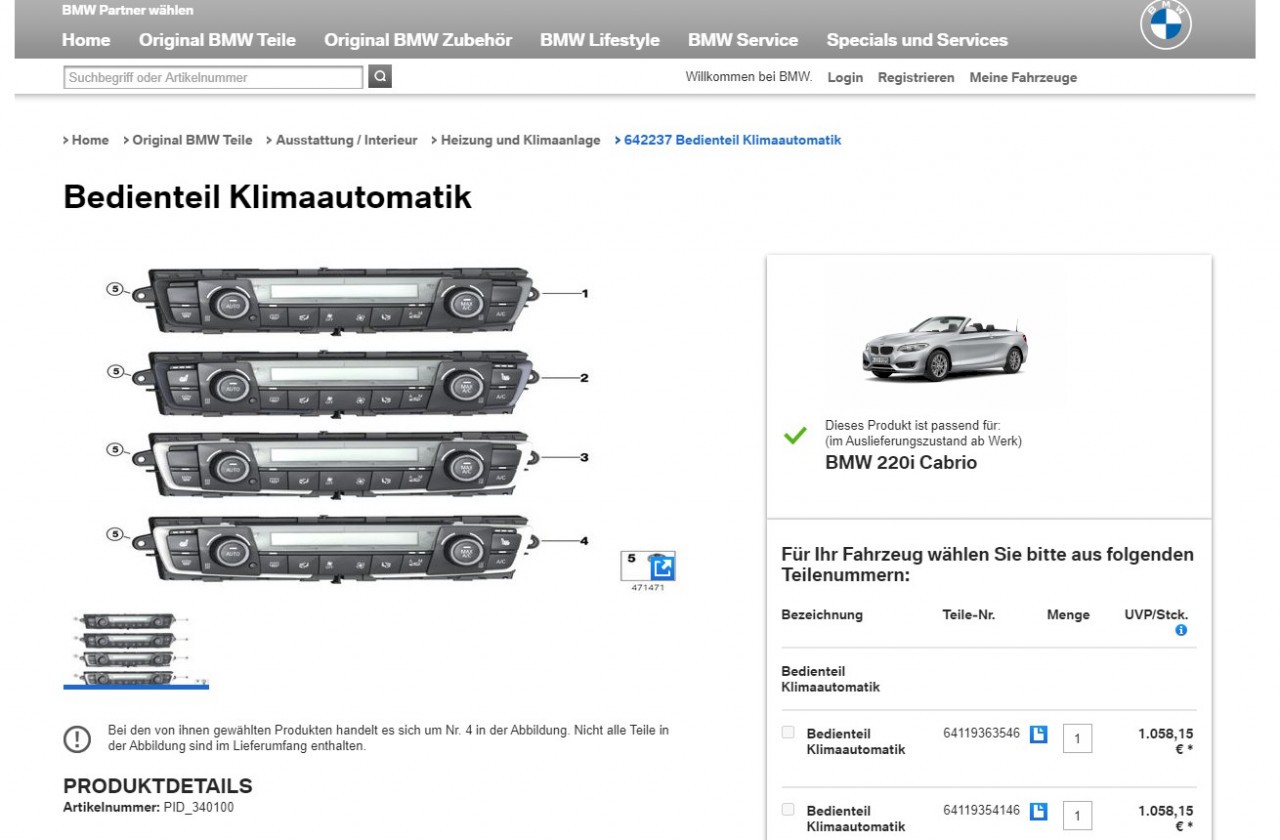Click the main climate control panel diagram
Screen dimensions: 1280x840
[x=350, y=427]
